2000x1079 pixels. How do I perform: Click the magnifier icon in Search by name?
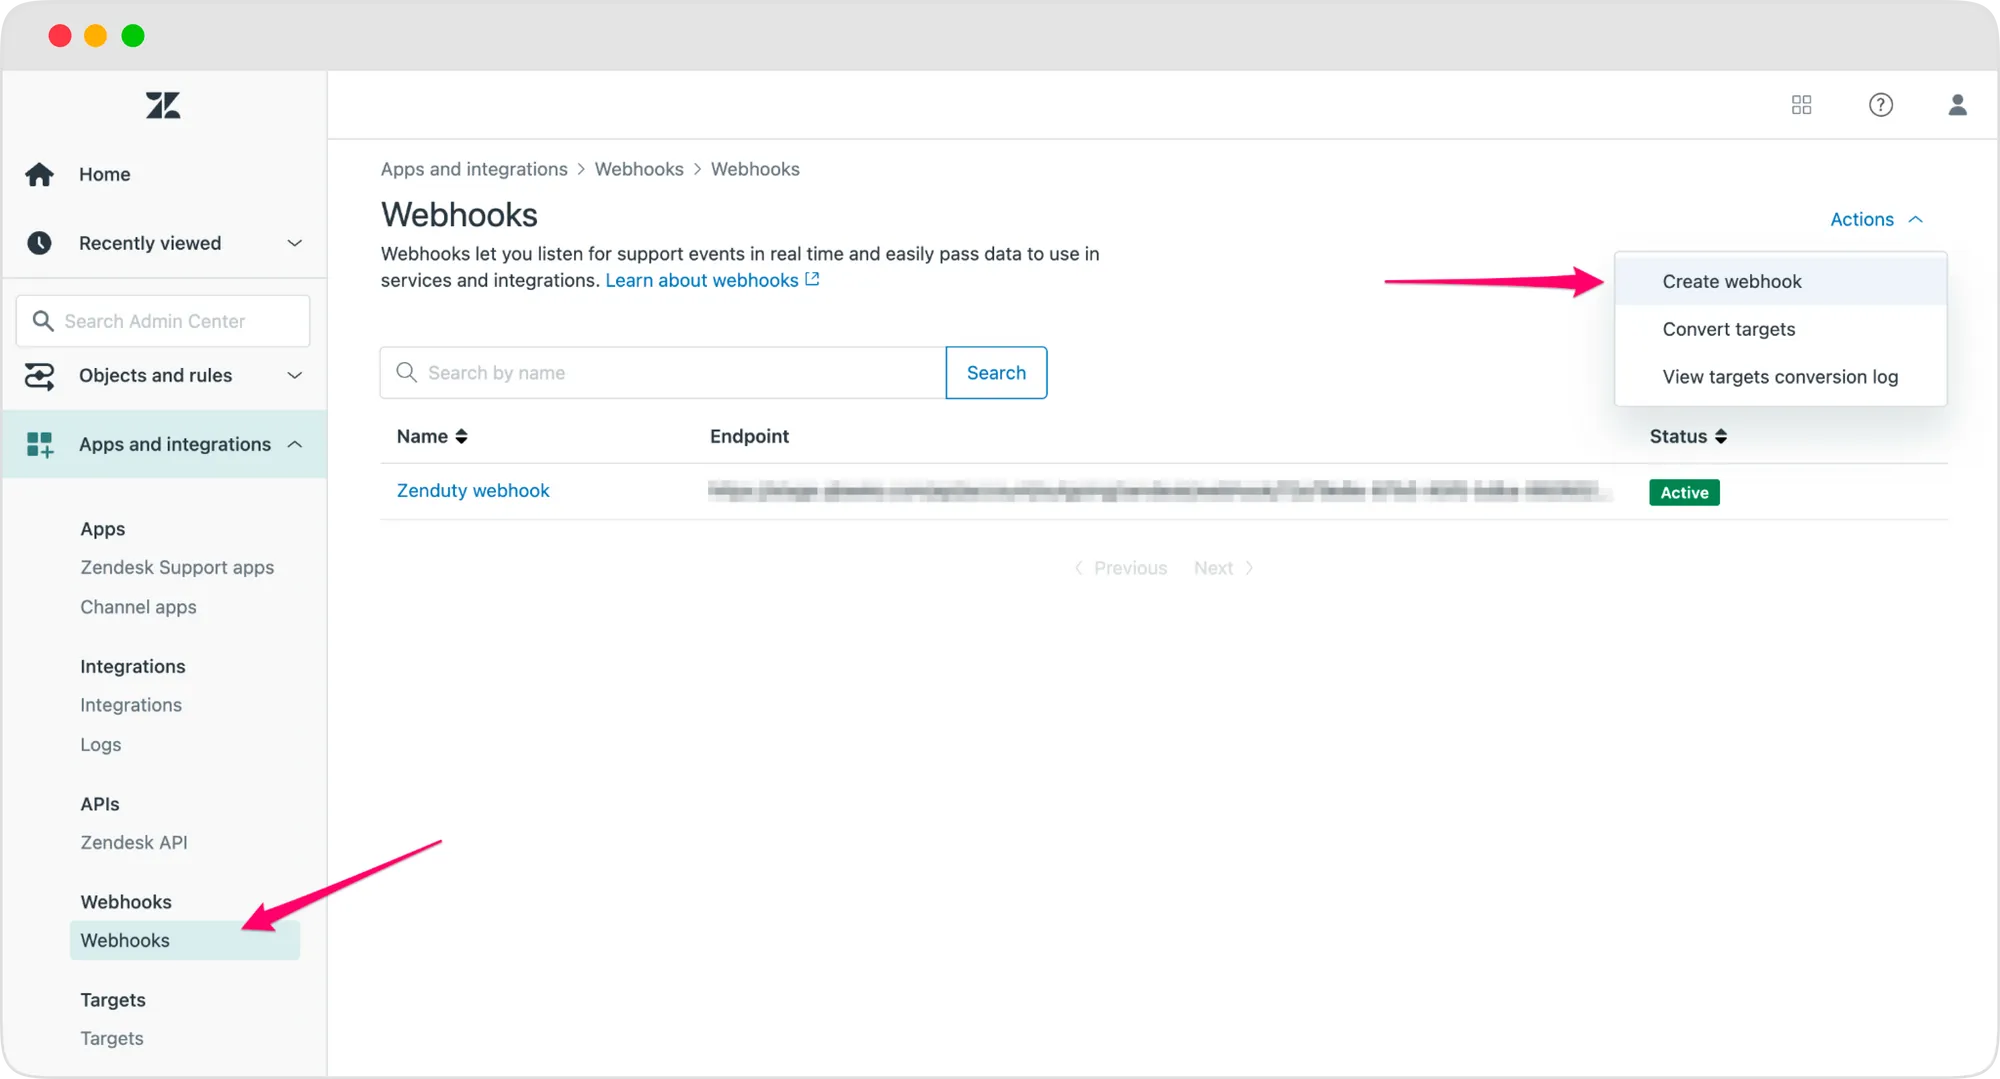click(x=406, y=372)
